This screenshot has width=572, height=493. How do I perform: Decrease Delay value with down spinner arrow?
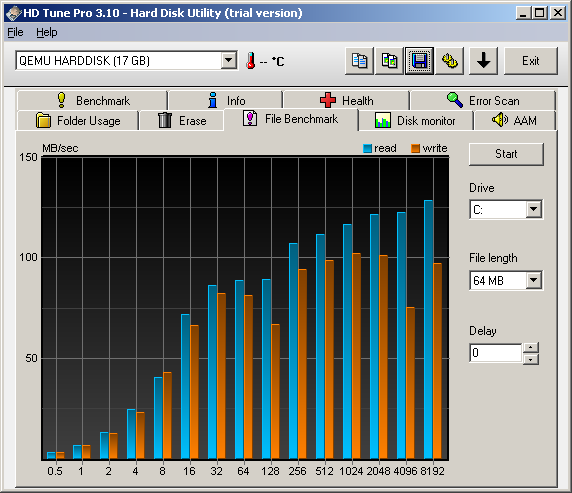click(x=531, y=359)
